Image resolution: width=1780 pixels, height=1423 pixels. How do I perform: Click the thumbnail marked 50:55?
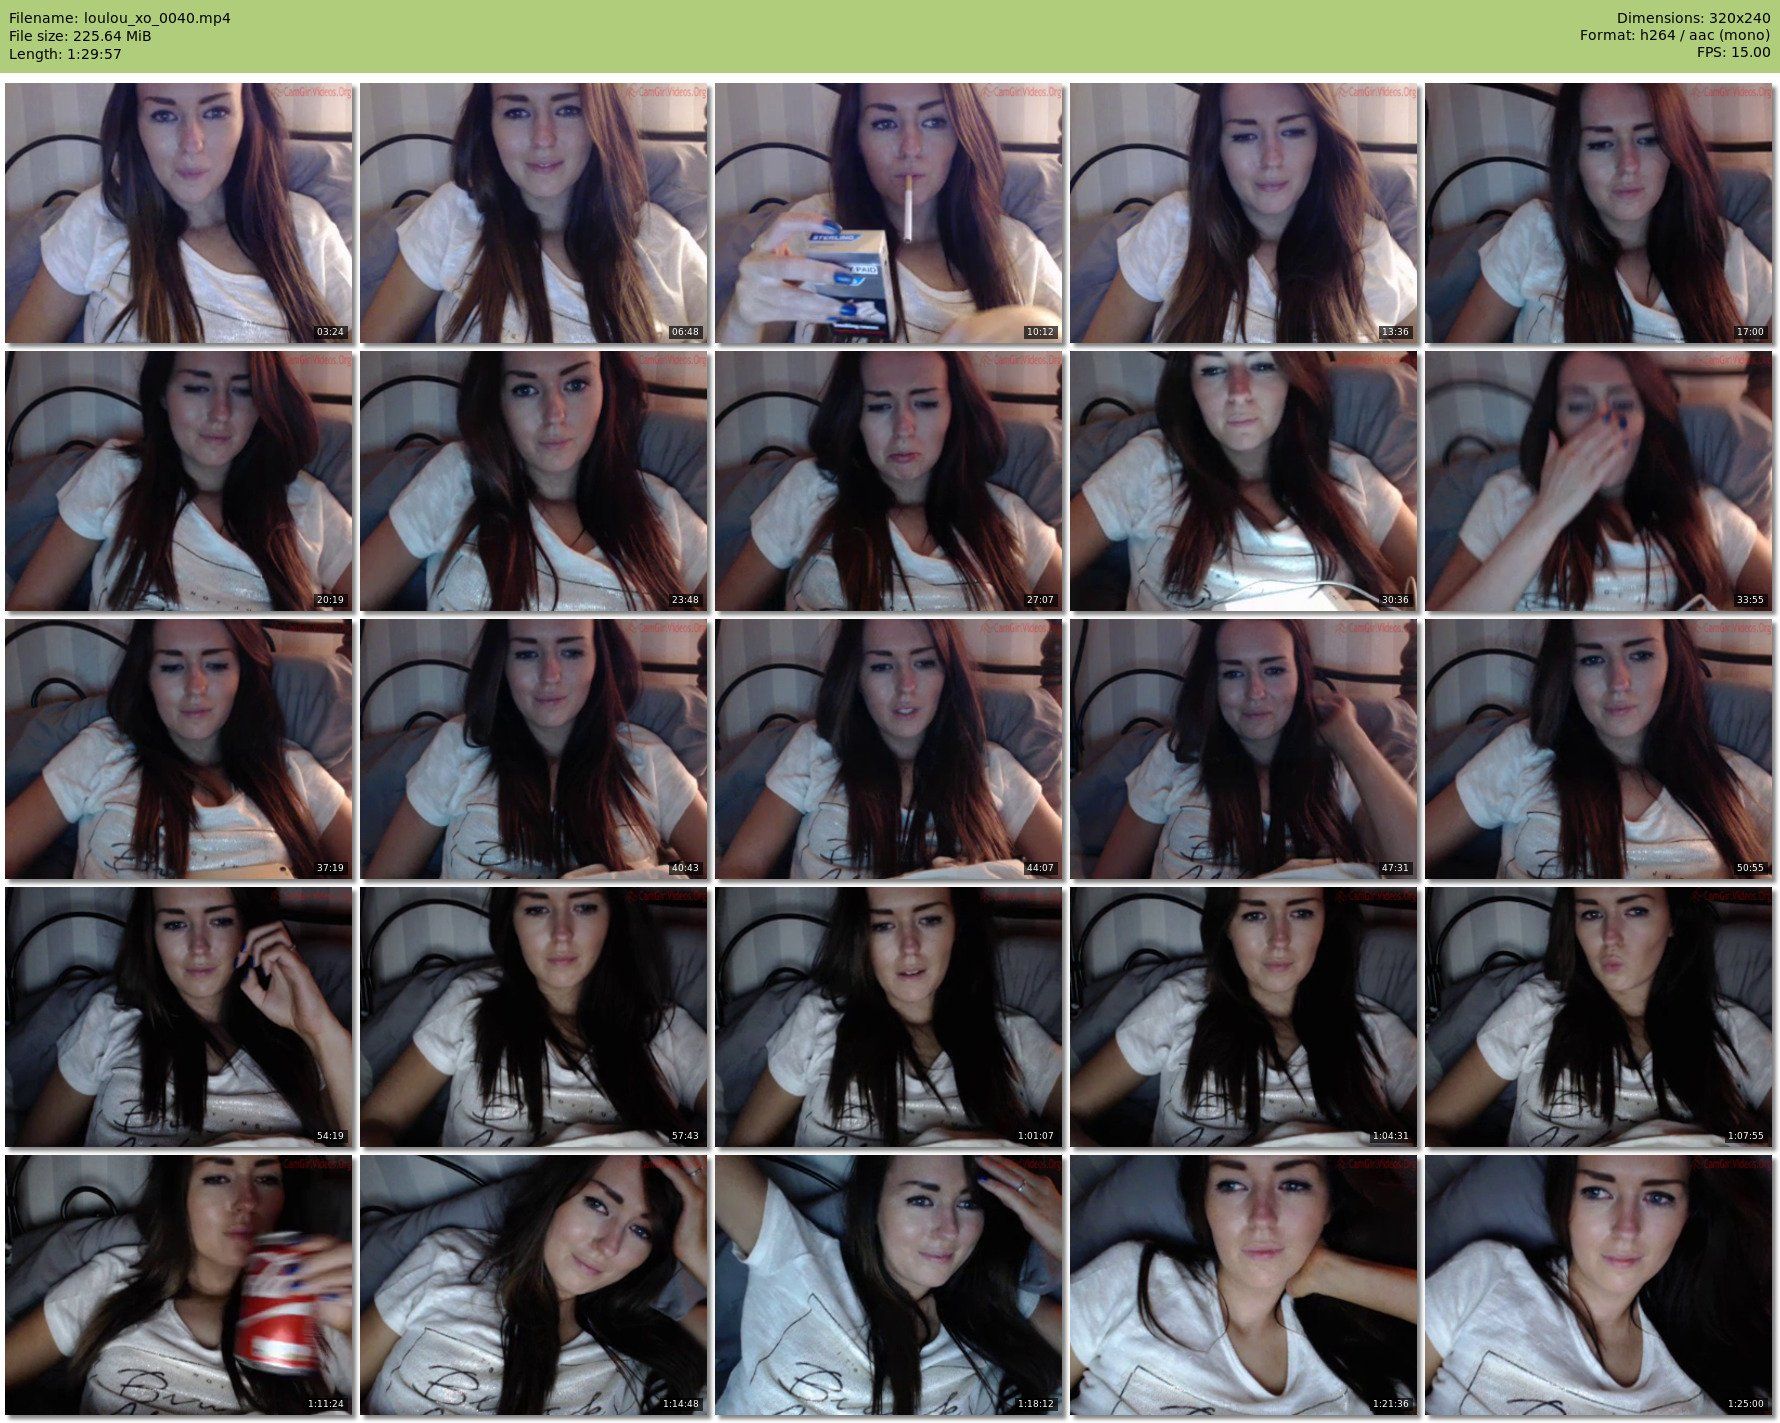point(1598,749)
